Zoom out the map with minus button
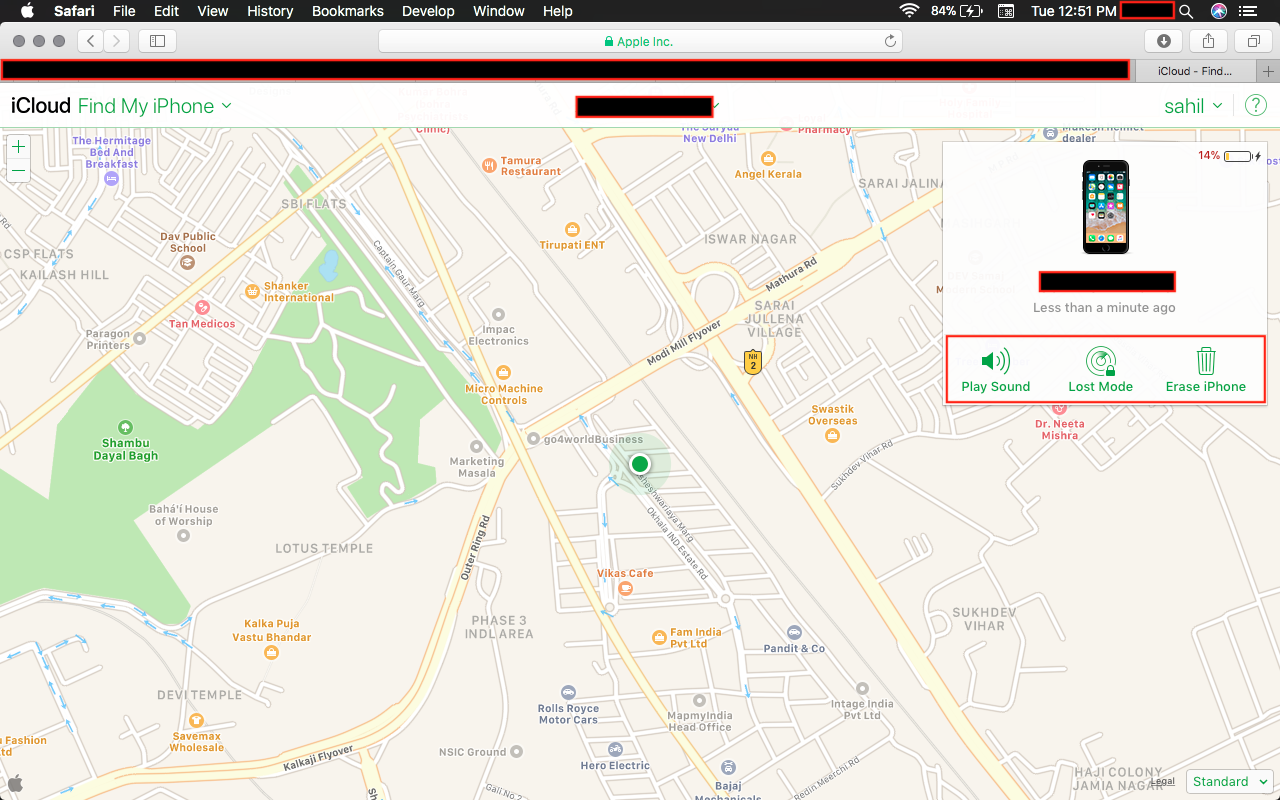The width and height of the screenshot is (1280, 800). [x=18, y=171]
